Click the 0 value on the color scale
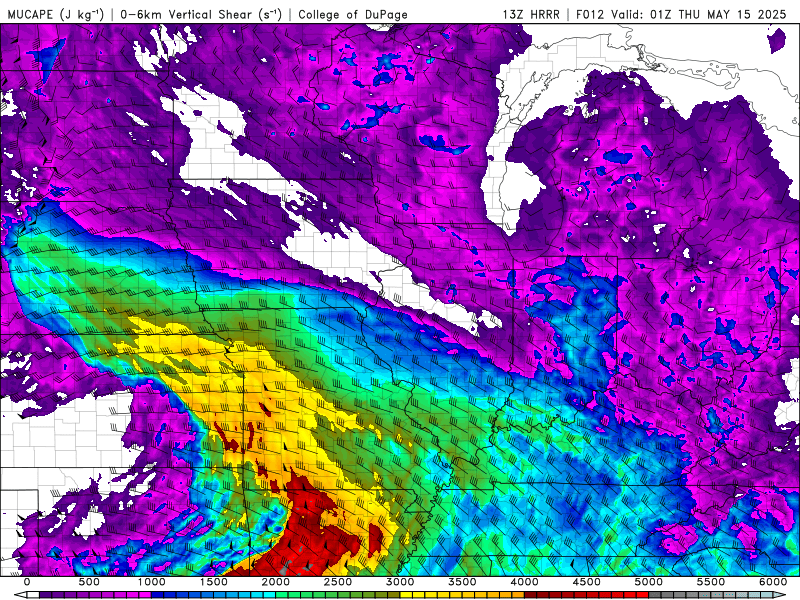Screen dimensions: 800x600 tap(27, 582)
